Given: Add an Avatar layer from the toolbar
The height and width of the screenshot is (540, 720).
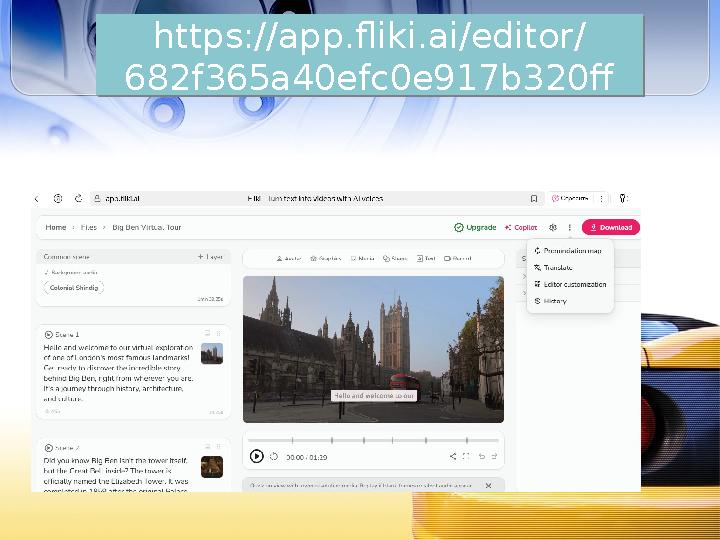Looking at the screenshot, I should (x=288, y=259).
